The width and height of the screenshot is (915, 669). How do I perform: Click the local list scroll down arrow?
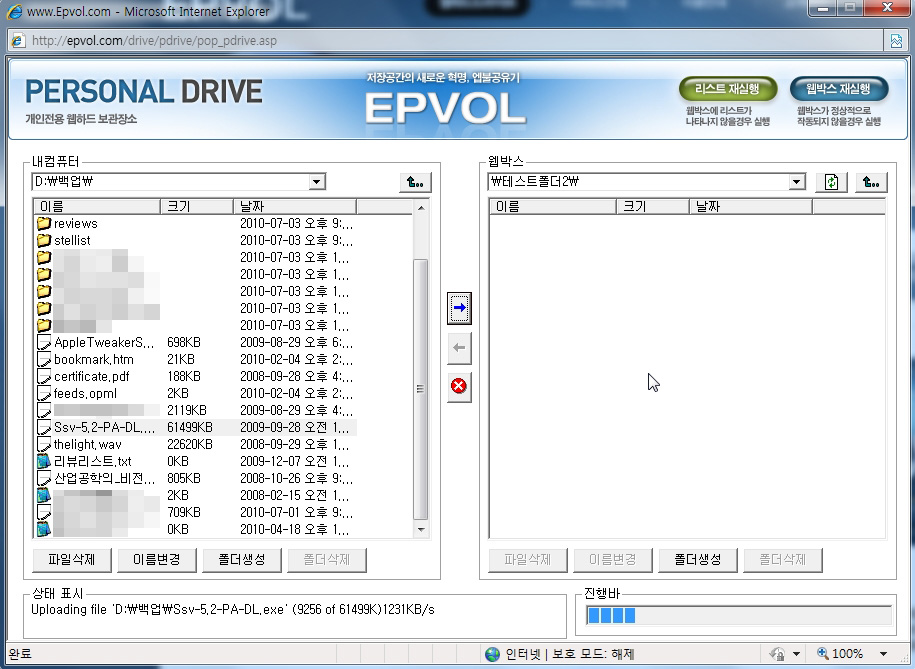421,529
